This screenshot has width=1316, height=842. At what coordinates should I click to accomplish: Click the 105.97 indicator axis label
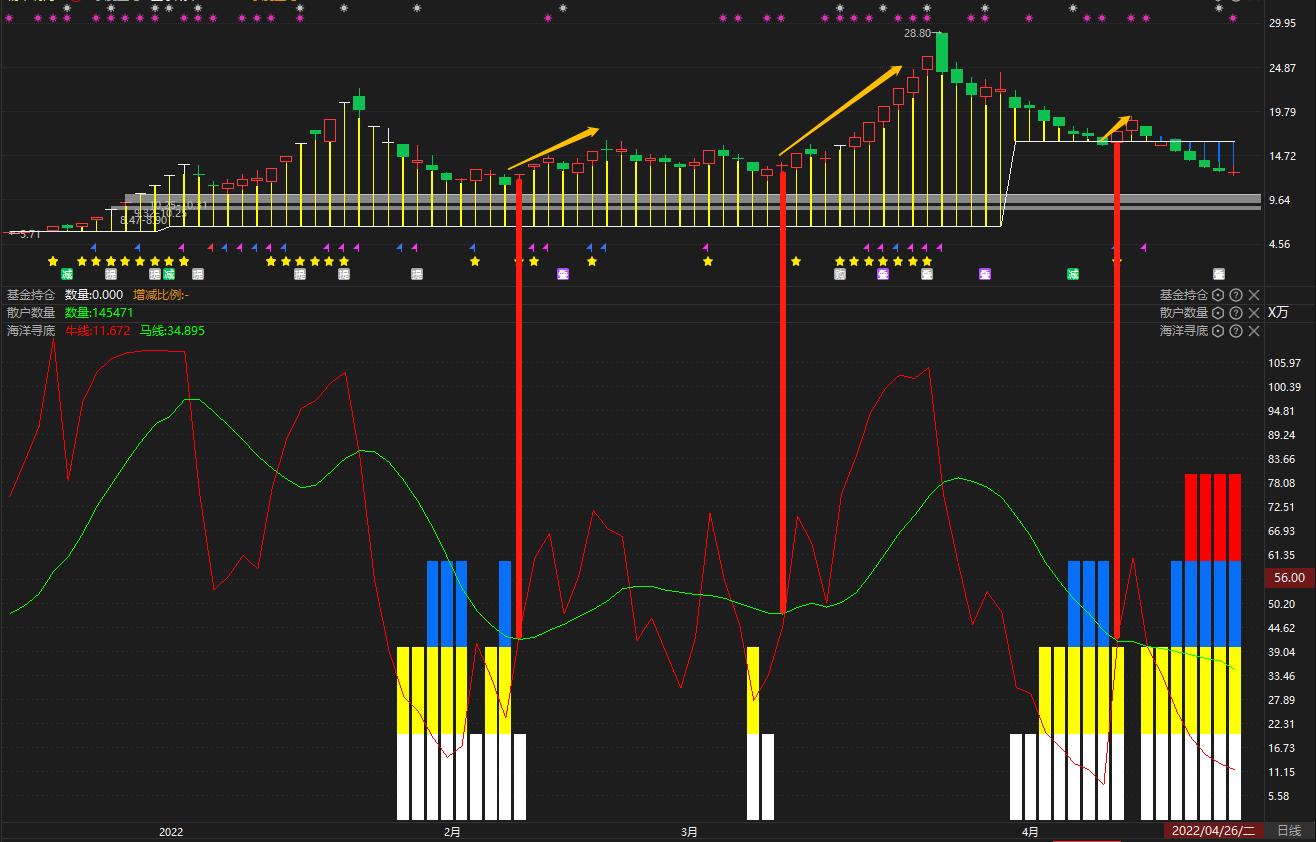coord(1285,363)
